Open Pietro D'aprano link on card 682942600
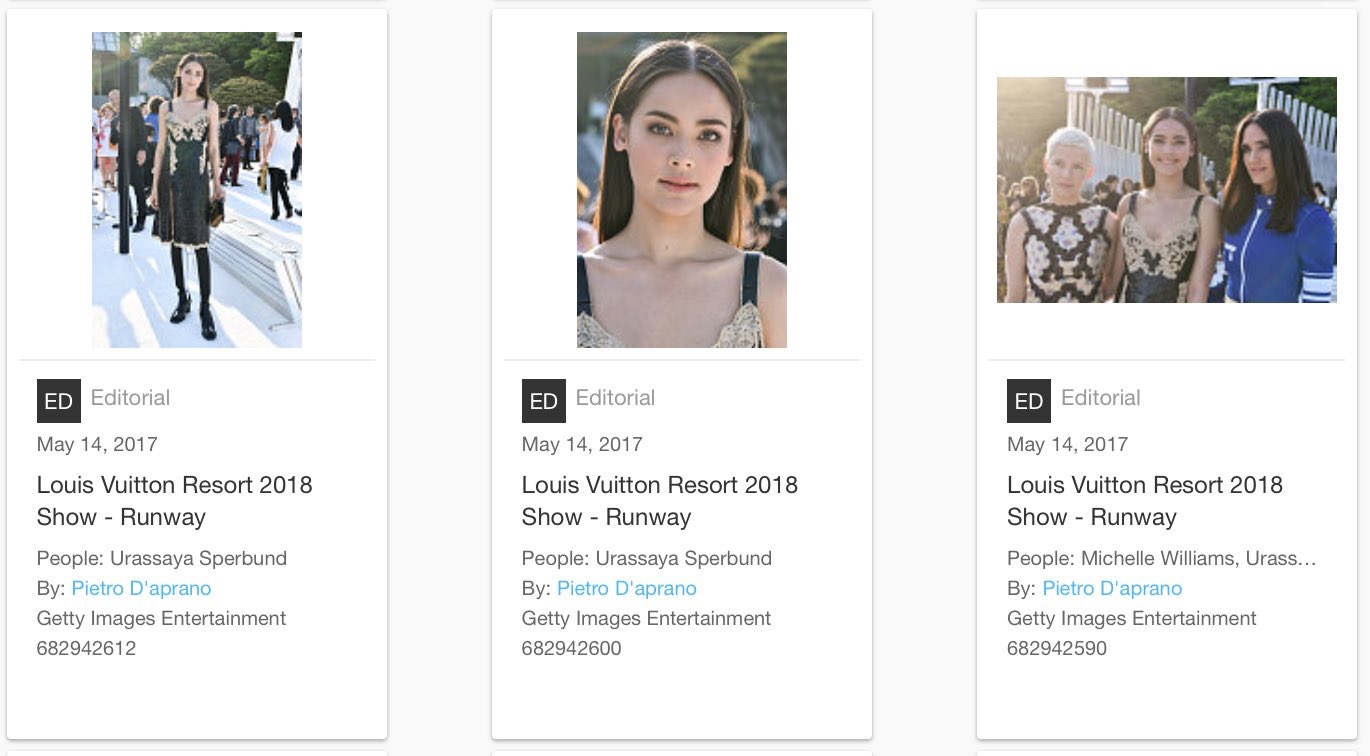The width and height of the screenshot is (1370, 756). point(627,588)
